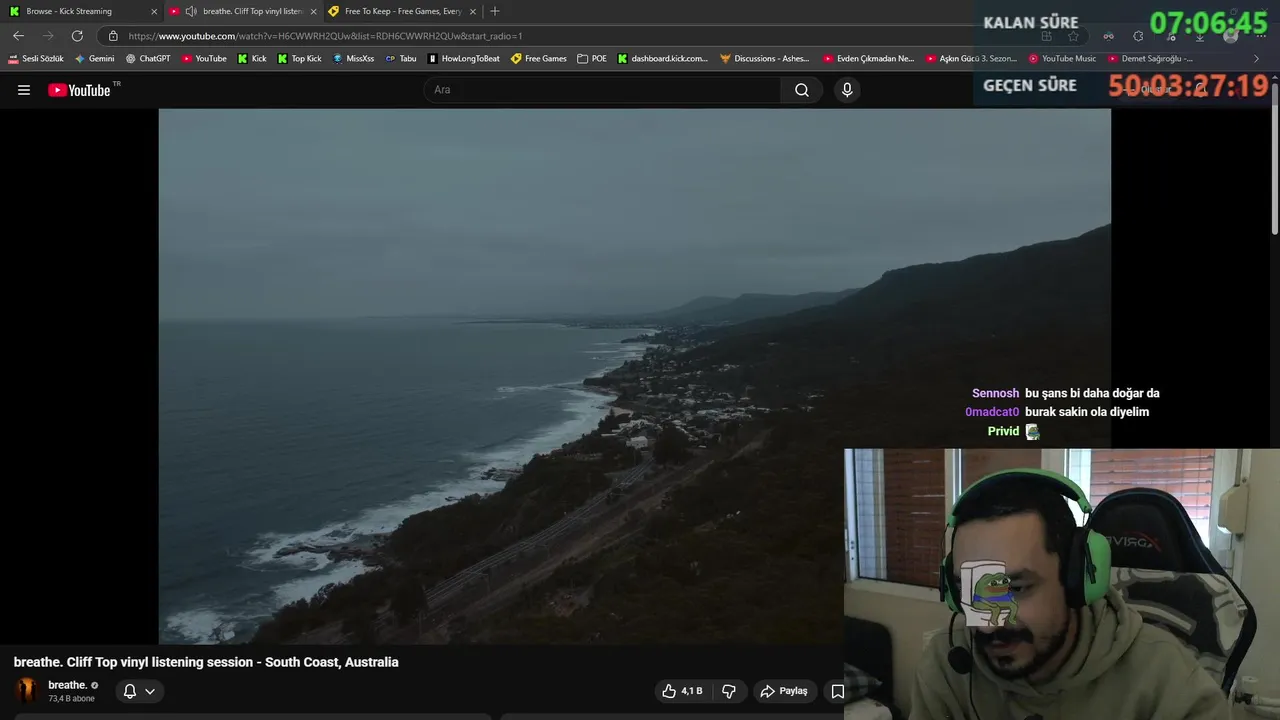Open Sesli Sözlük bookmark

36,59
